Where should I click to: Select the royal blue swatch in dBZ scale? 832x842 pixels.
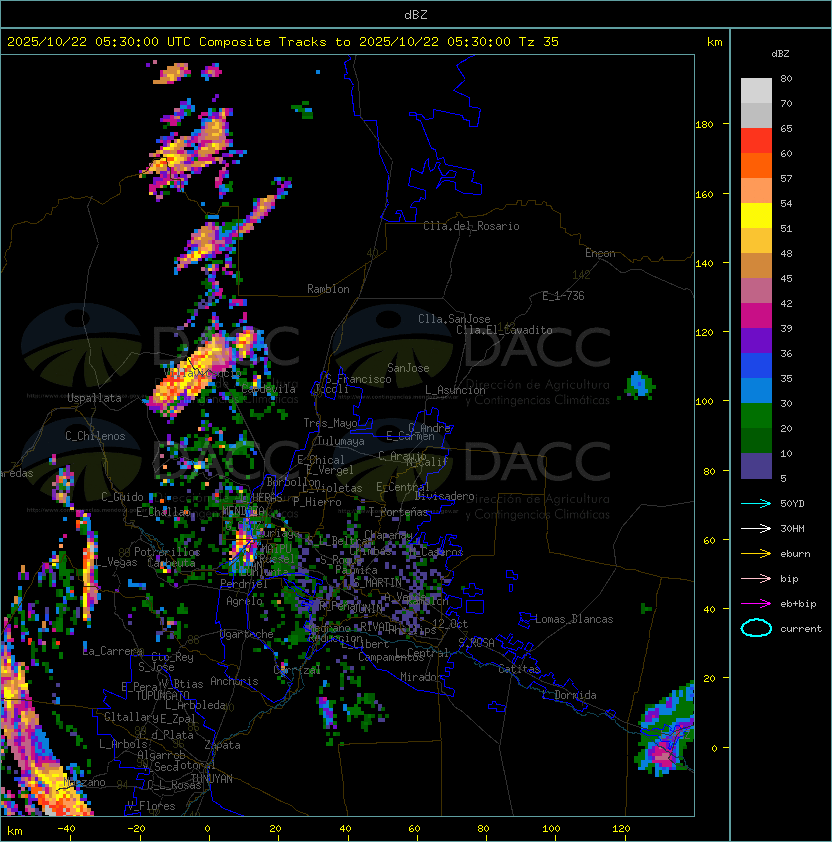pos(756,366)
